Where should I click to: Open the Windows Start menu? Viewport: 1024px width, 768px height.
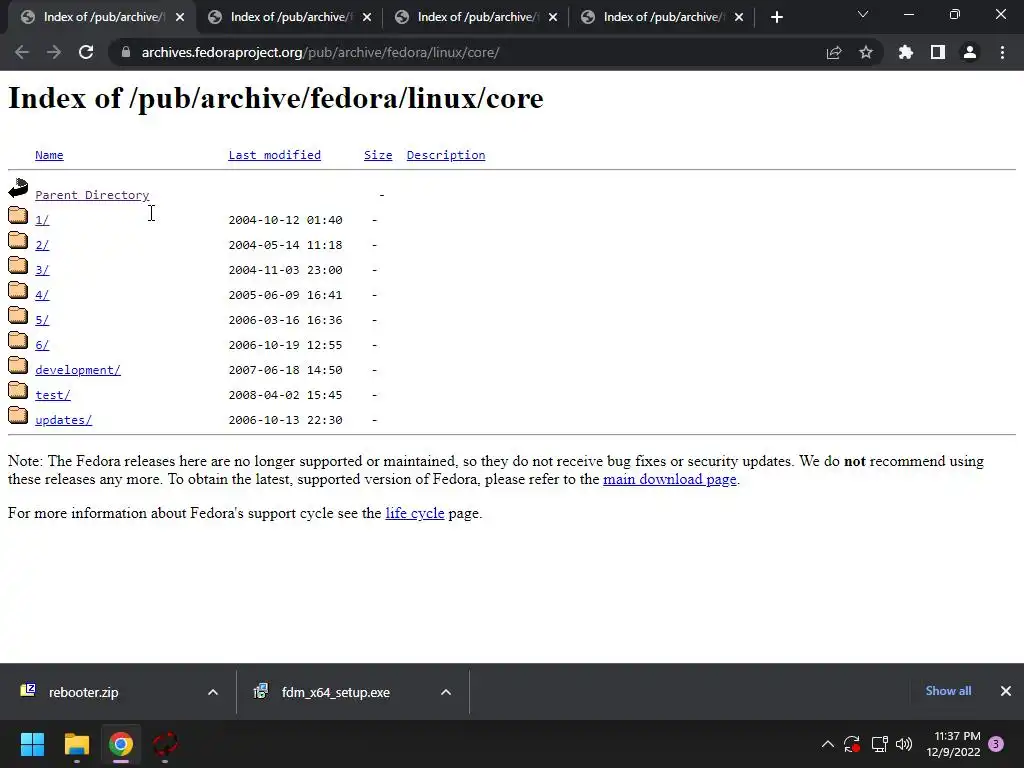click(32, 744)
